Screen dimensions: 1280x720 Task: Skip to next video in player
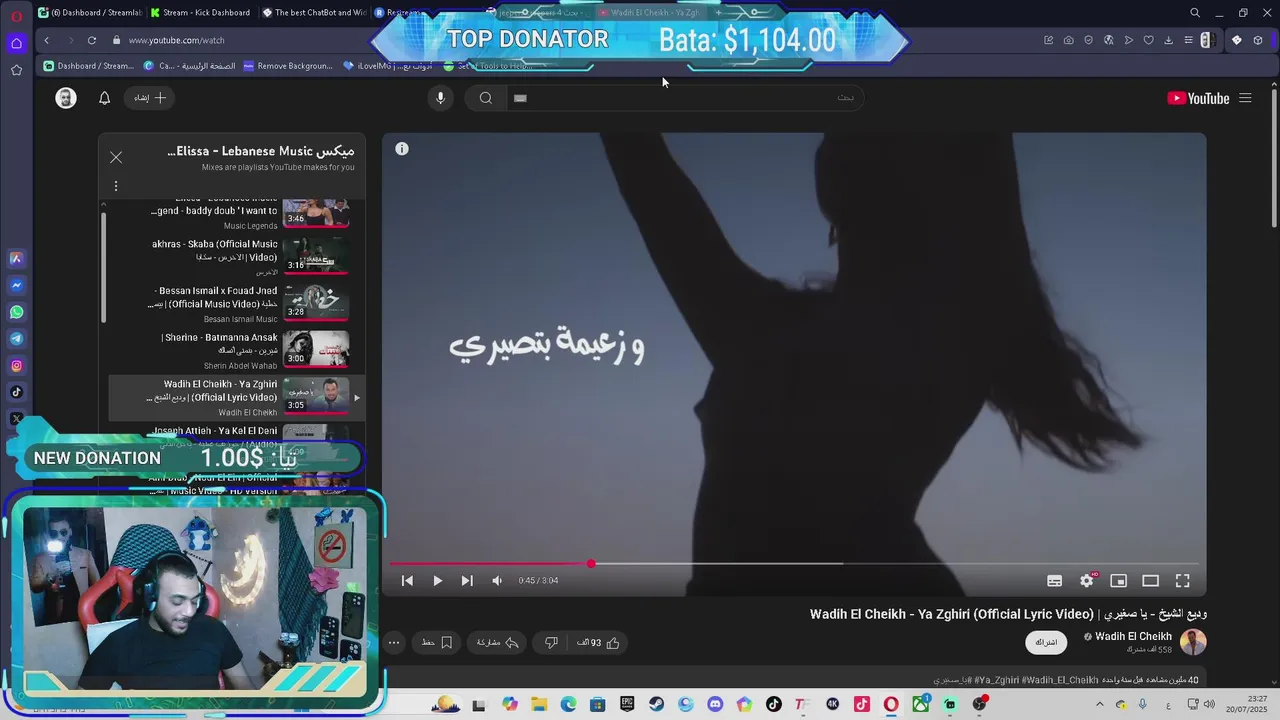pyautogui.click(x=467, y=580)
